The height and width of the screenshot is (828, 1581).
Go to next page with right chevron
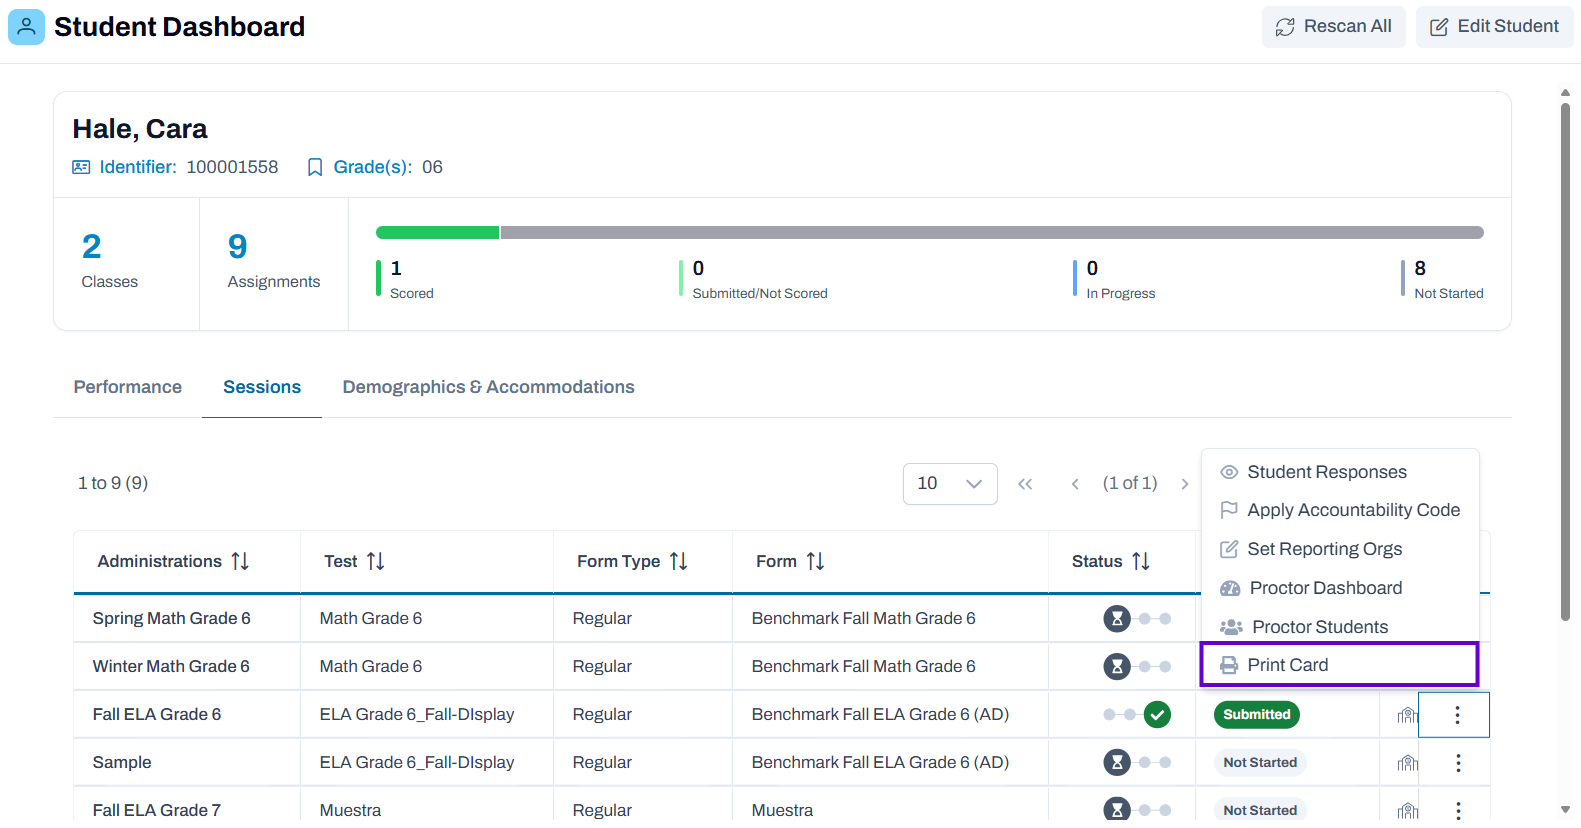tap(1185, 484)
